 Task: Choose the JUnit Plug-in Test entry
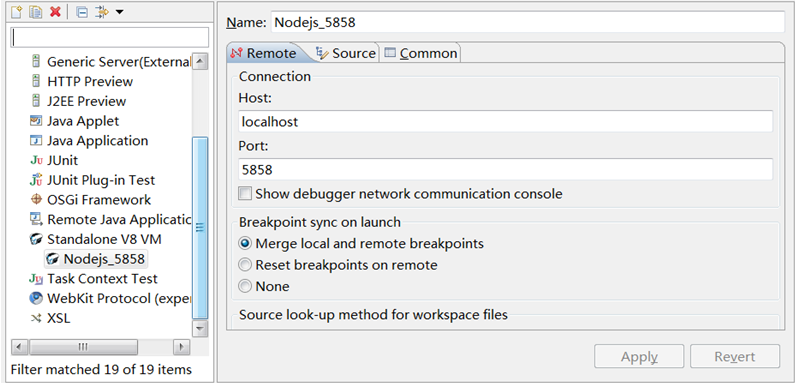[x=93, y=180]
